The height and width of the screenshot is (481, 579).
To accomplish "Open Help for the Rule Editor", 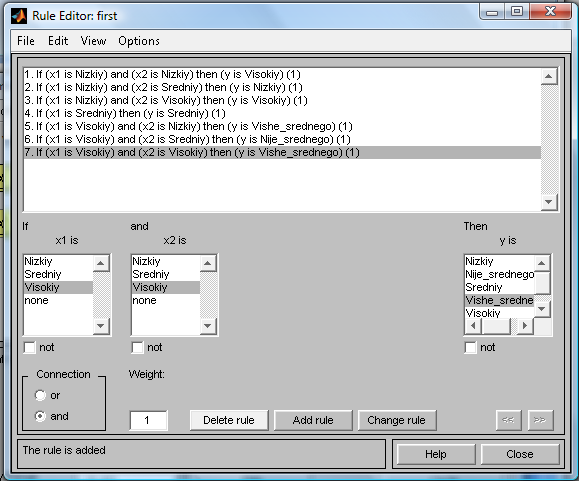I will coord(436,454).
